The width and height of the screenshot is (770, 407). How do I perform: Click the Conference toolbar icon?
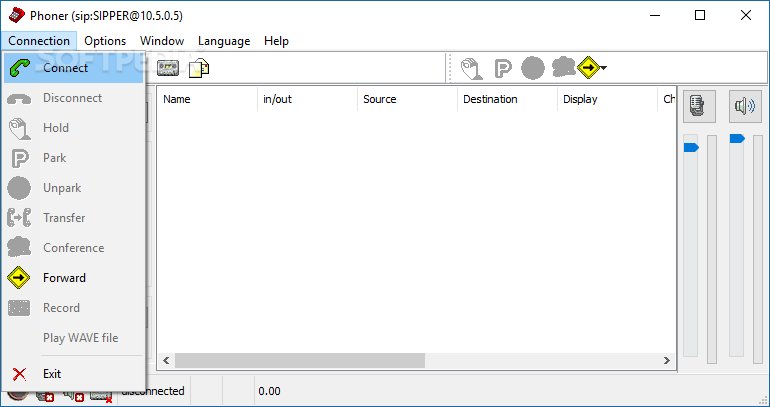[x=563, y=67]
